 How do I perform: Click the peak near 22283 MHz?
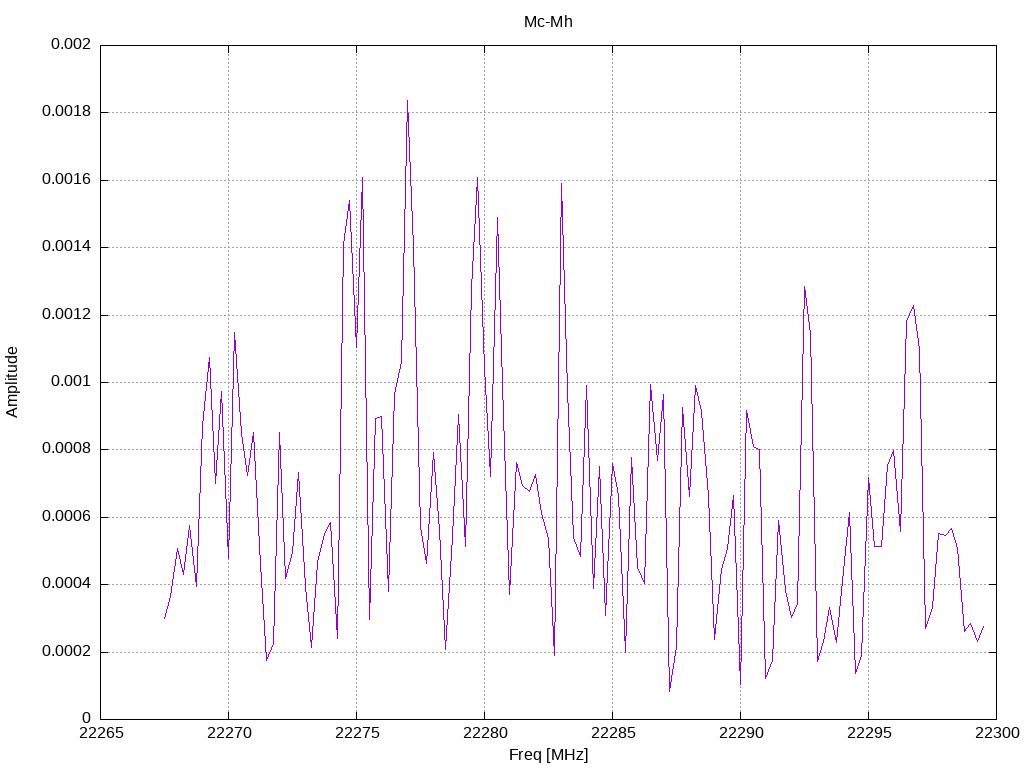click(x=561, y=184)
